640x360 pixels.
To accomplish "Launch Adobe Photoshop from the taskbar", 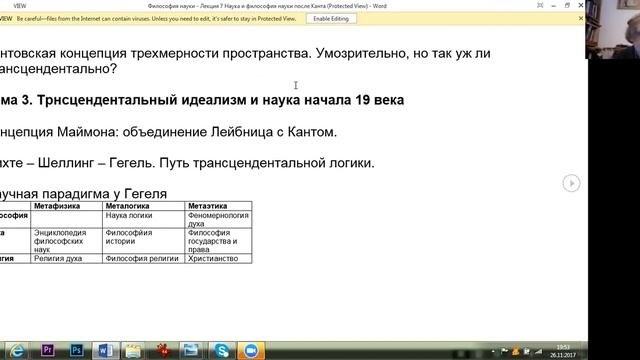I will point(76,350).
